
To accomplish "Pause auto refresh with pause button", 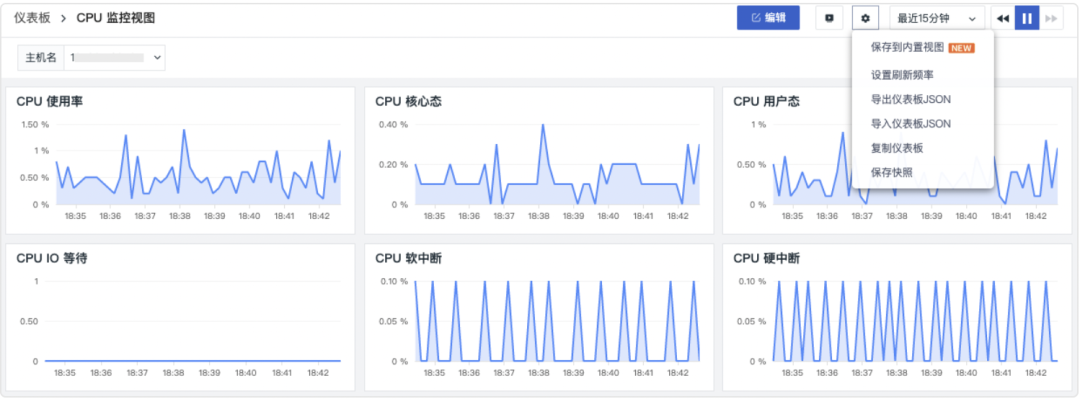I will pos(1027,19).
